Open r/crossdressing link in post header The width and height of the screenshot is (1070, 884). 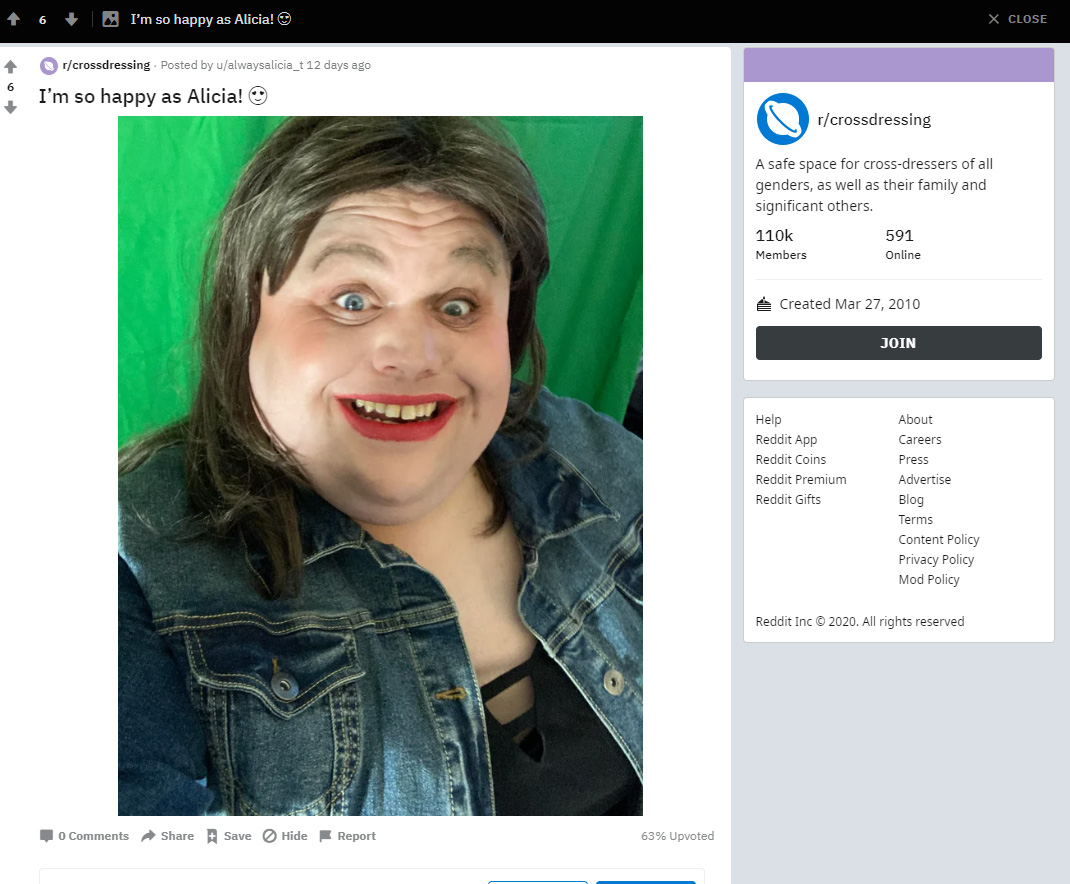tap(106, 65)
